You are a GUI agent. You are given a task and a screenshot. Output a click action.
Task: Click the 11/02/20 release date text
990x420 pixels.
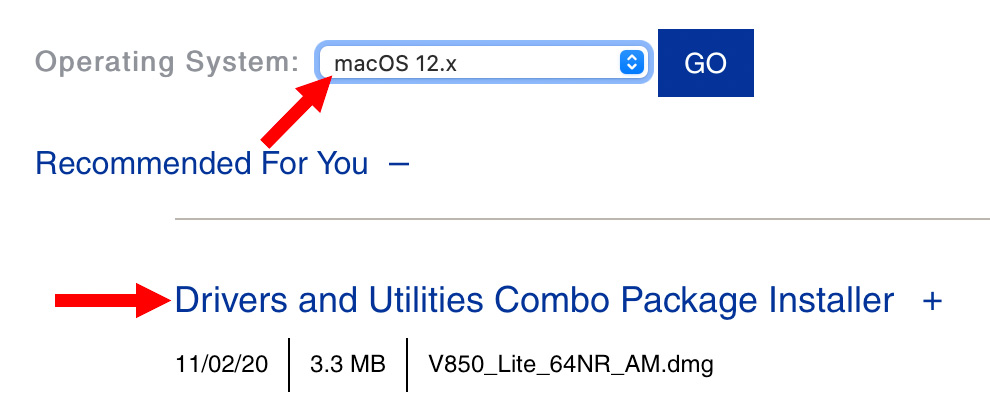point(222,364)
